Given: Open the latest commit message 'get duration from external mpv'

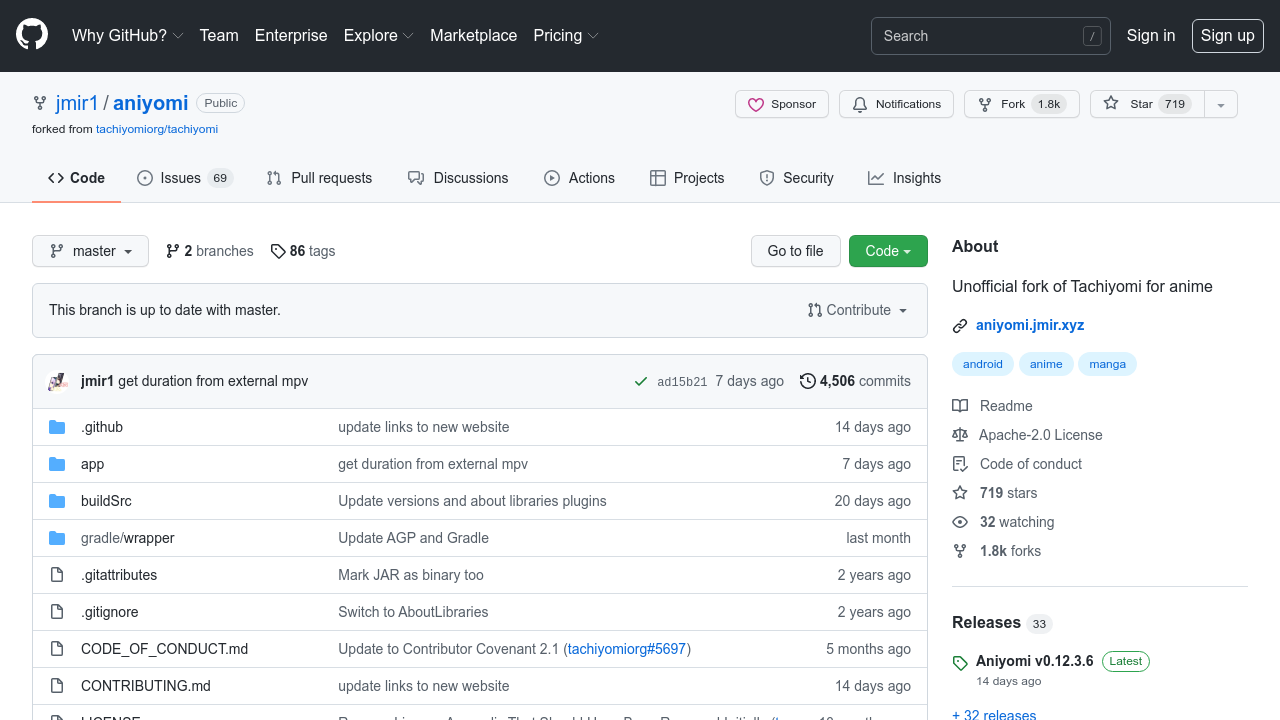Looking at the screenshot, I should (x=213, y=381).
